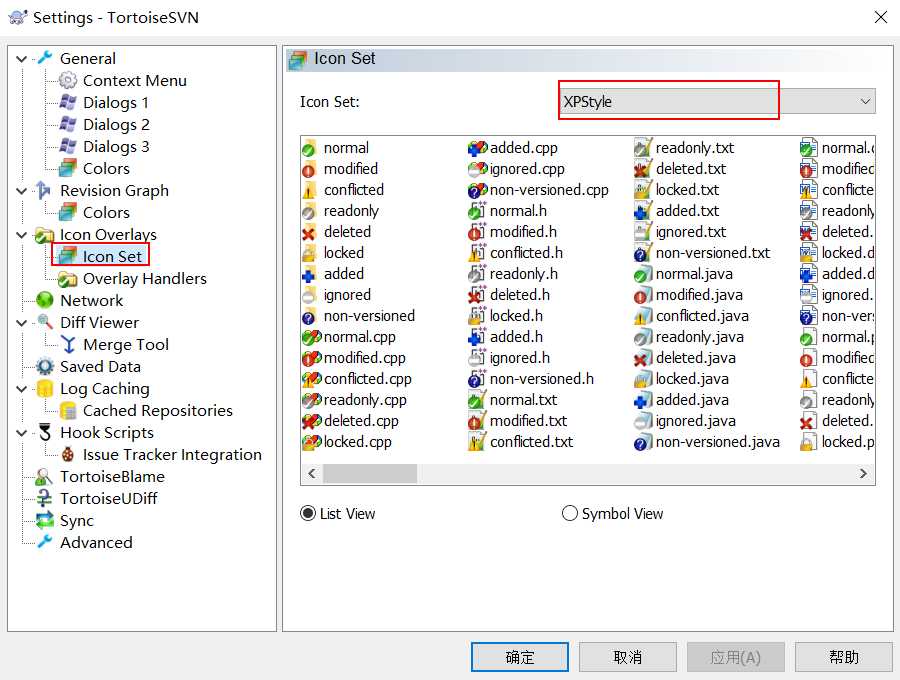The height and width of the screenshot is (680, 900).
Task: Select readonly.txt in the icon list
Action: coord(695,147)
